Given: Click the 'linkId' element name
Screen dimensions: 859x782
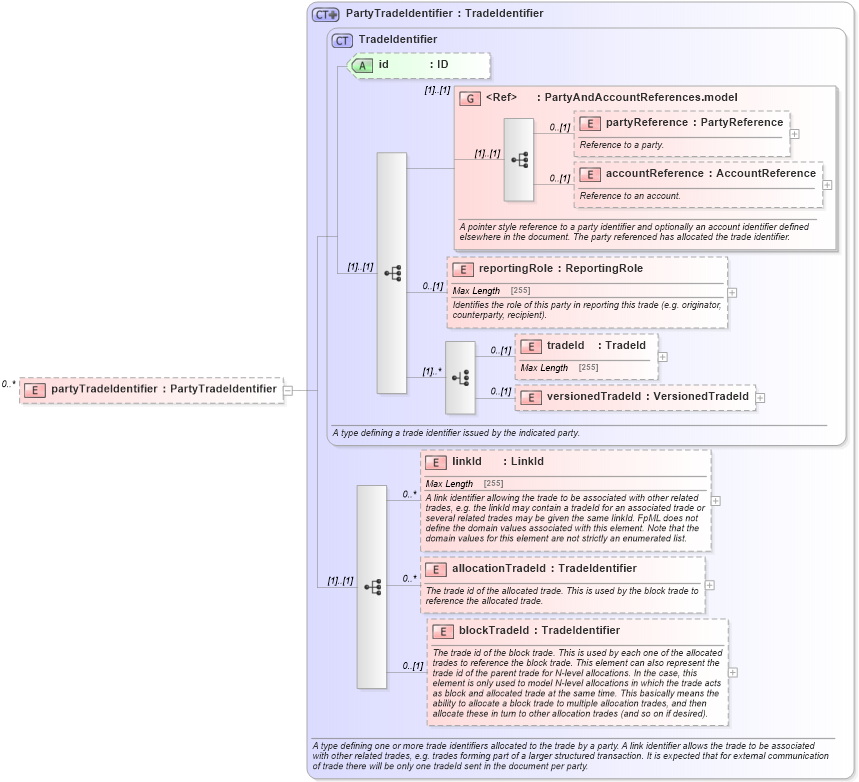Looking at the screenshot, I should (x=467, y=461).
